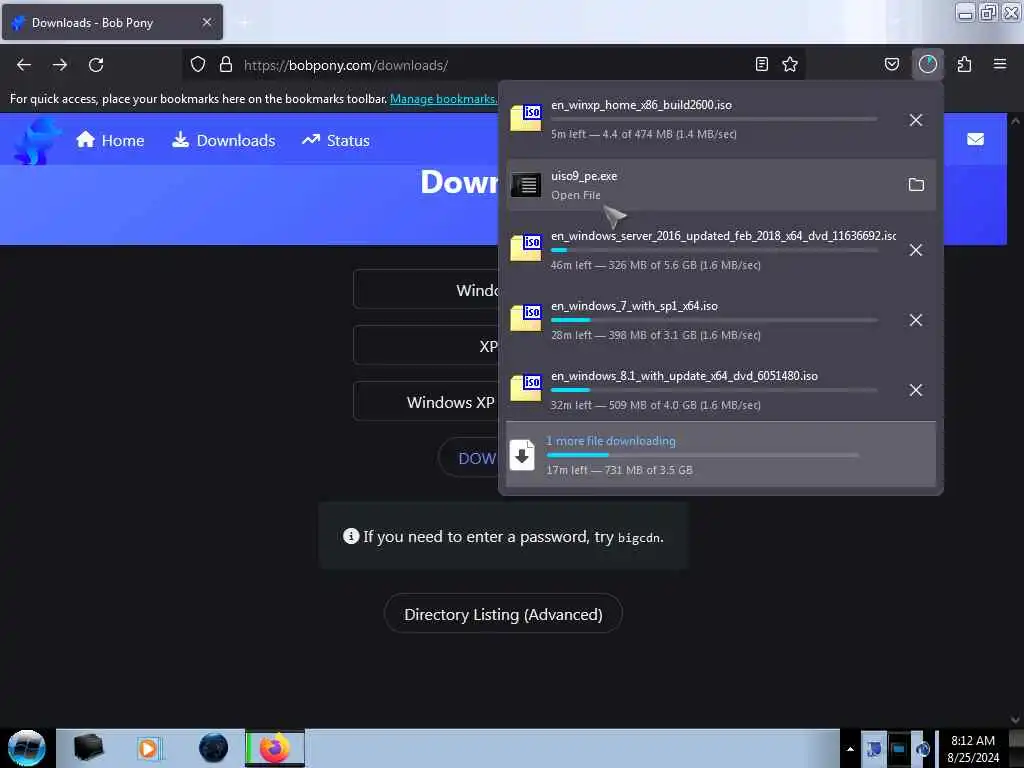Go to Home in the site navigation
This screenshot has height=768, width=1024.
110,140
